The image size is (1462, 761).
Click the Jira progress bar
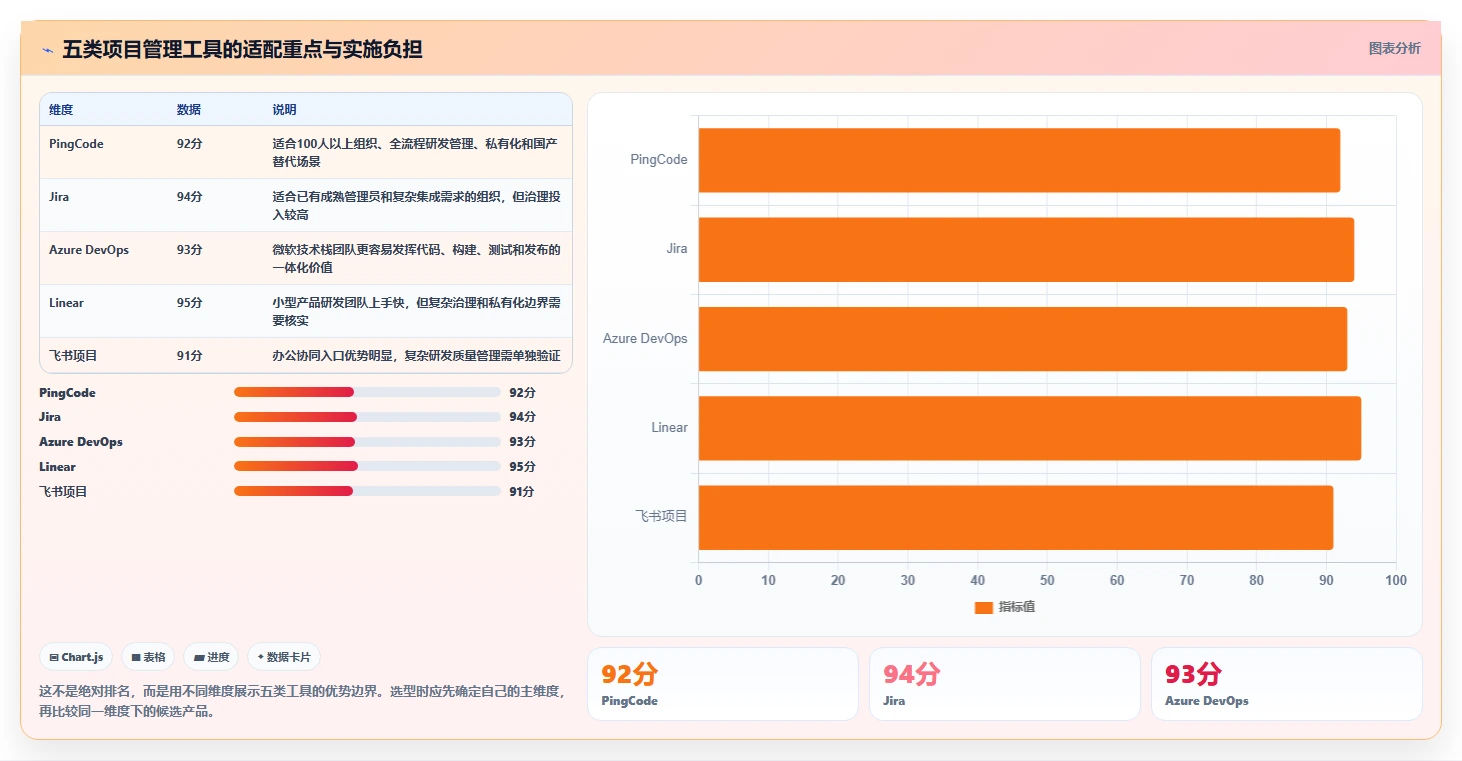pos(367,417)
